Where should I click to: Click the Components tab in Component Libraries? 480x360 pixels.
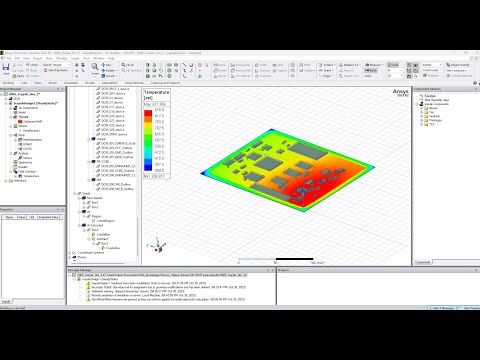pyautogui.click(x=423, y=263)
